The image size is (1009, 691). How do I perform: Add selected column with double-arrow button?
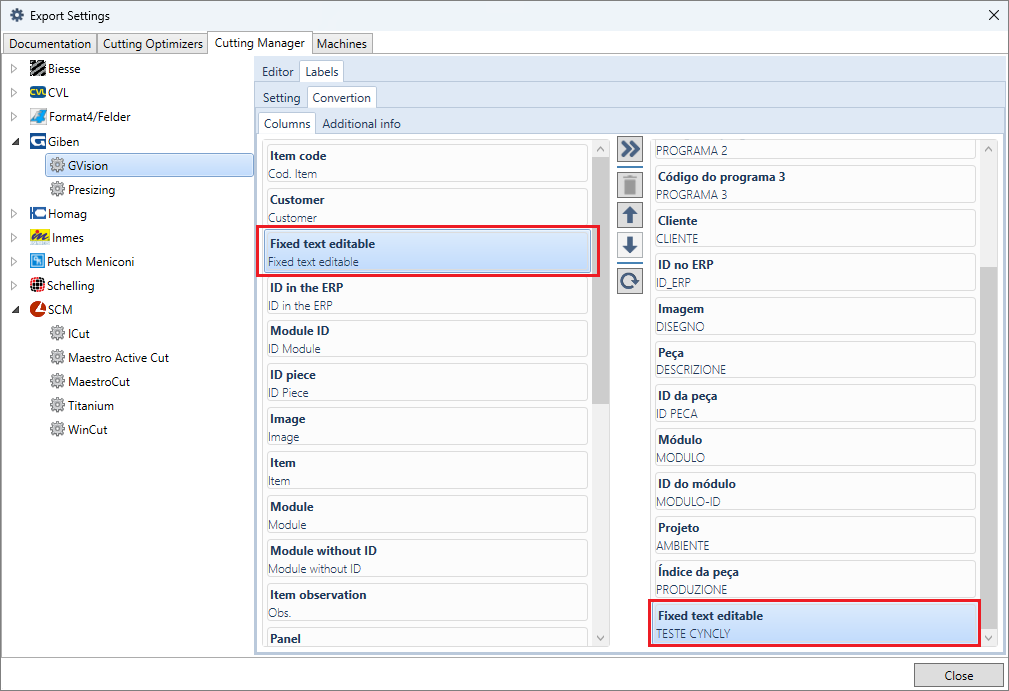pos(630,149)
